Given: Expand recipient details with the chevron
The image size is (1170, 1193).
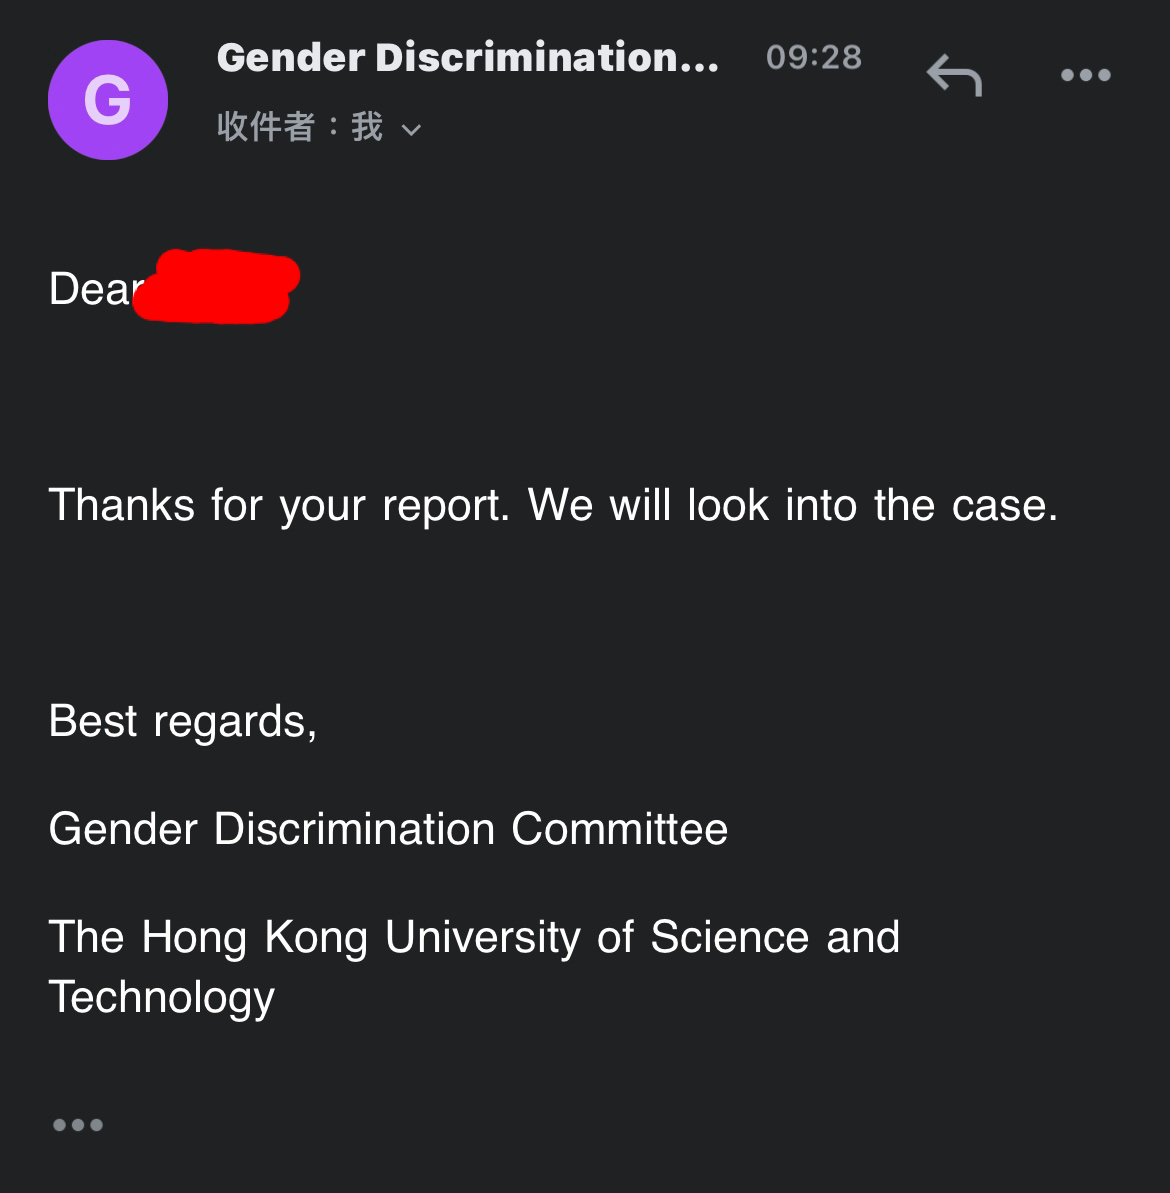Looking at the screenshot, I should [411, 130].
